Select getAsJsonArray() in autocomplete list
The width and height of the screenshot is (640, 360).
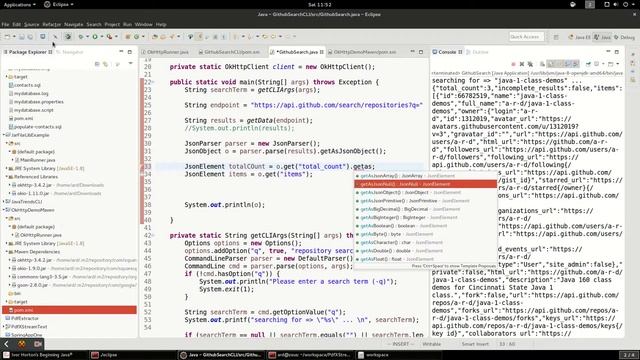pos(425,176)
